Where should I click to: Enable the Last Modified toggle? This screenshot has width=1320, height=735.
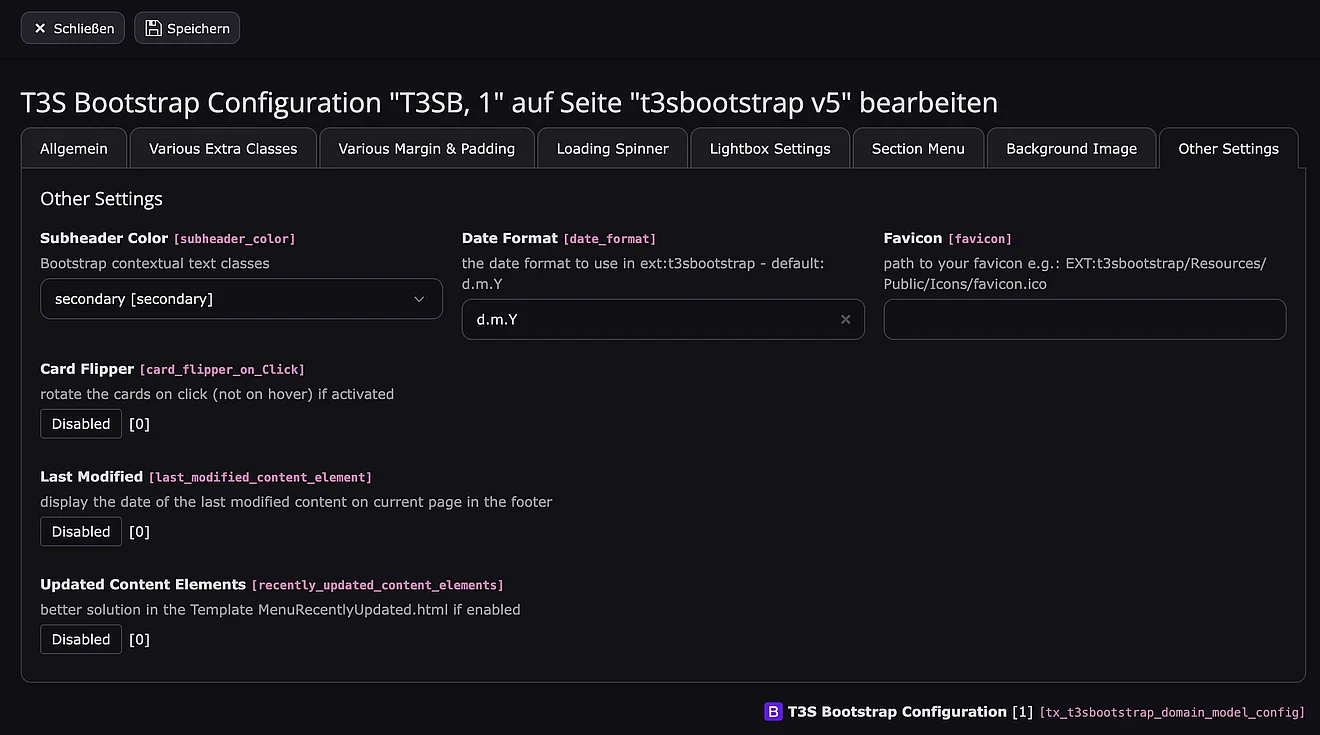(81, 532)
